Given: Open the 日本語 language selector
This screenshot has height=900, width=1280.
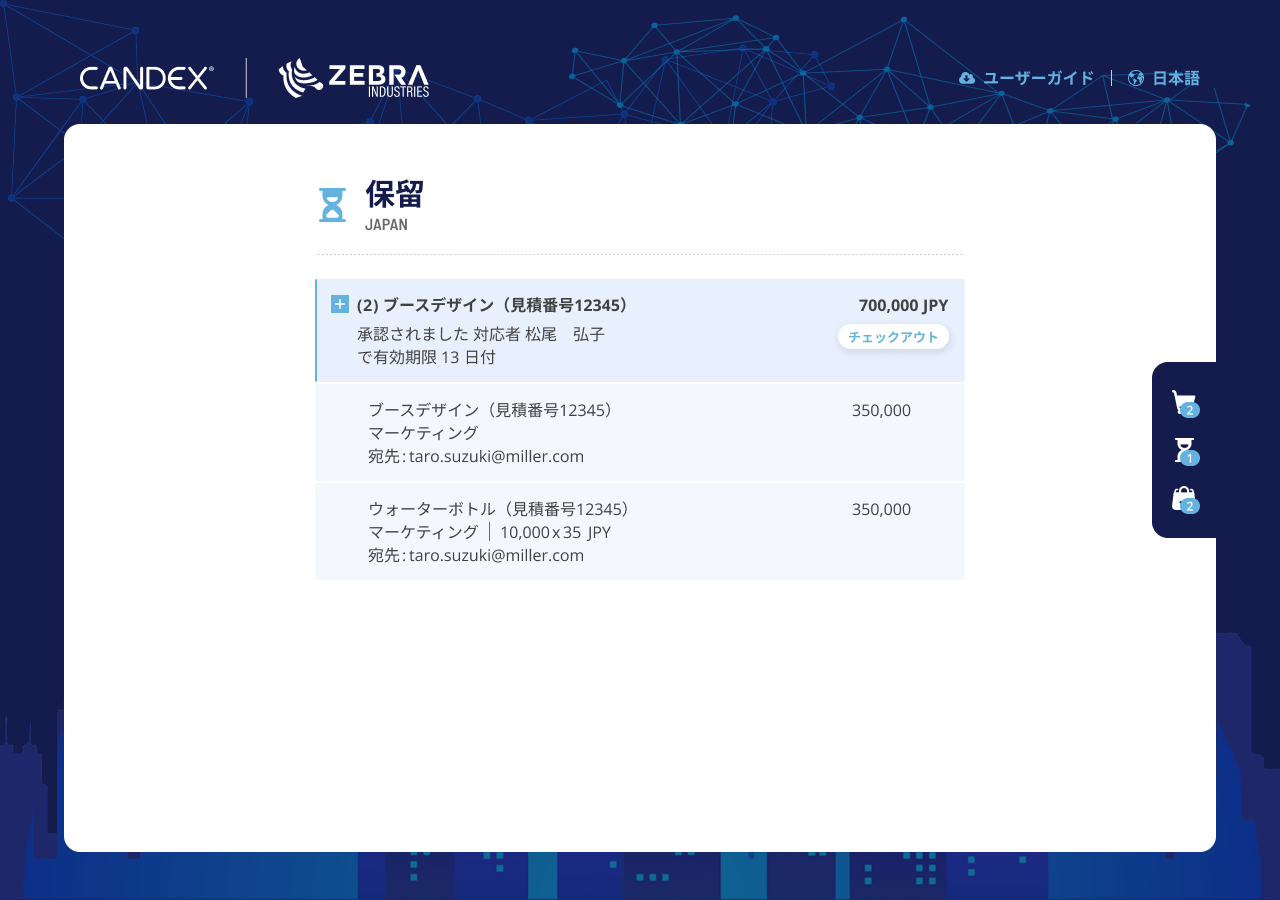Looking at the screenshot, I should pyautogui.click(x=1176, y=78).
